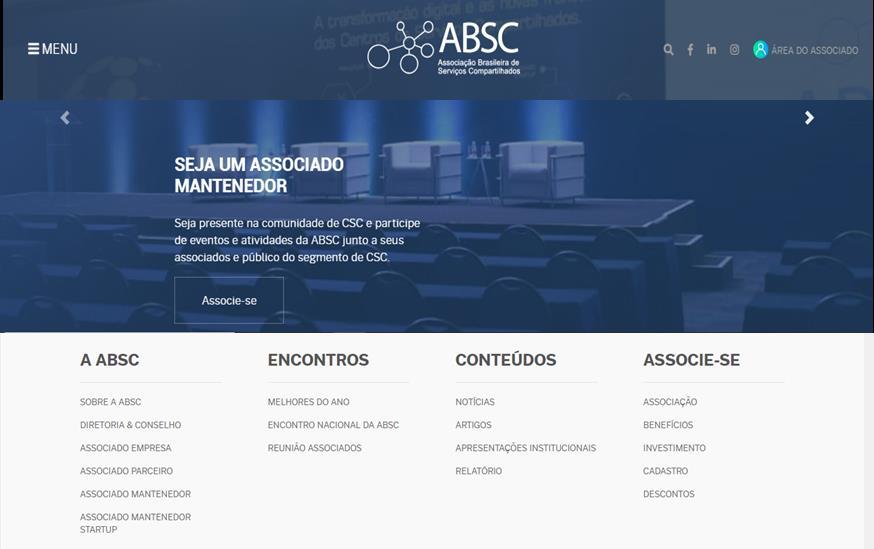Advance carousel with right arrow

[809, 118]
